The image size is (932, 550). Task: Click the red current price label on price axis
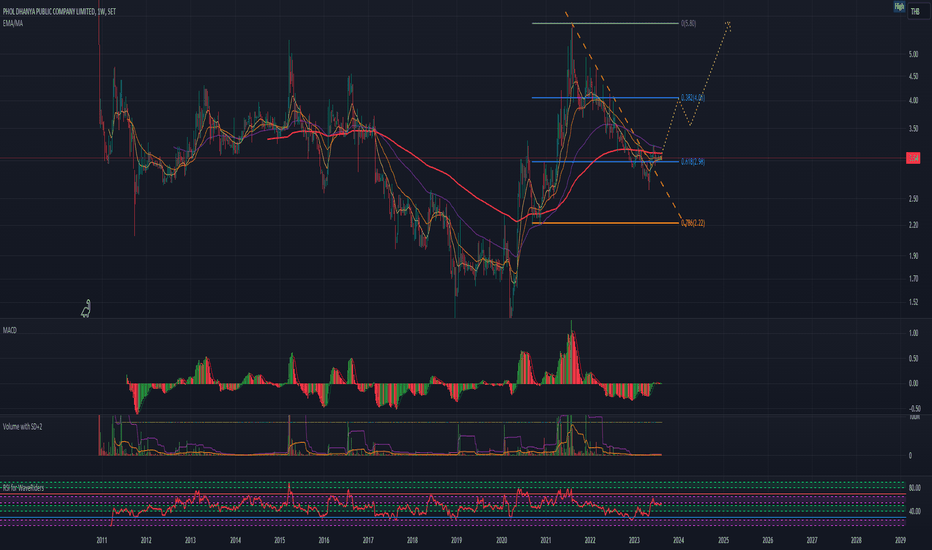[913, 158]
